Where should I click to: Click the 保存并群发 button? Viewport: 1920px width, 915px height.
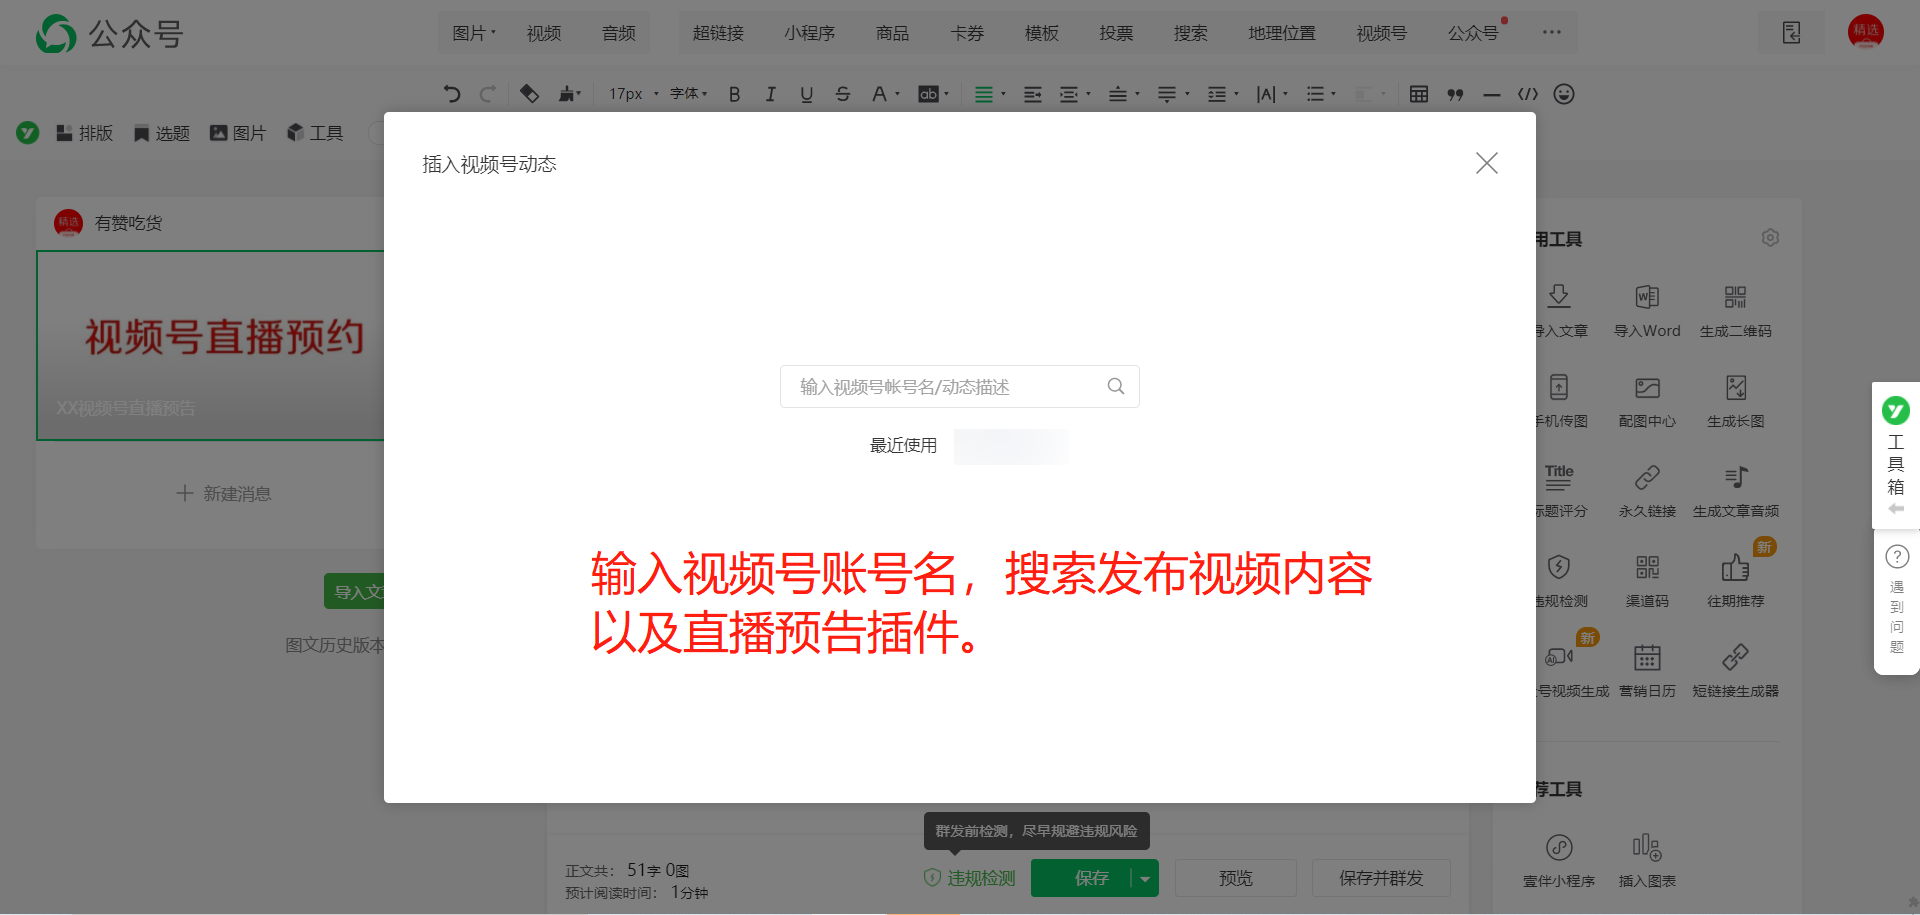tap(1381, 877)
